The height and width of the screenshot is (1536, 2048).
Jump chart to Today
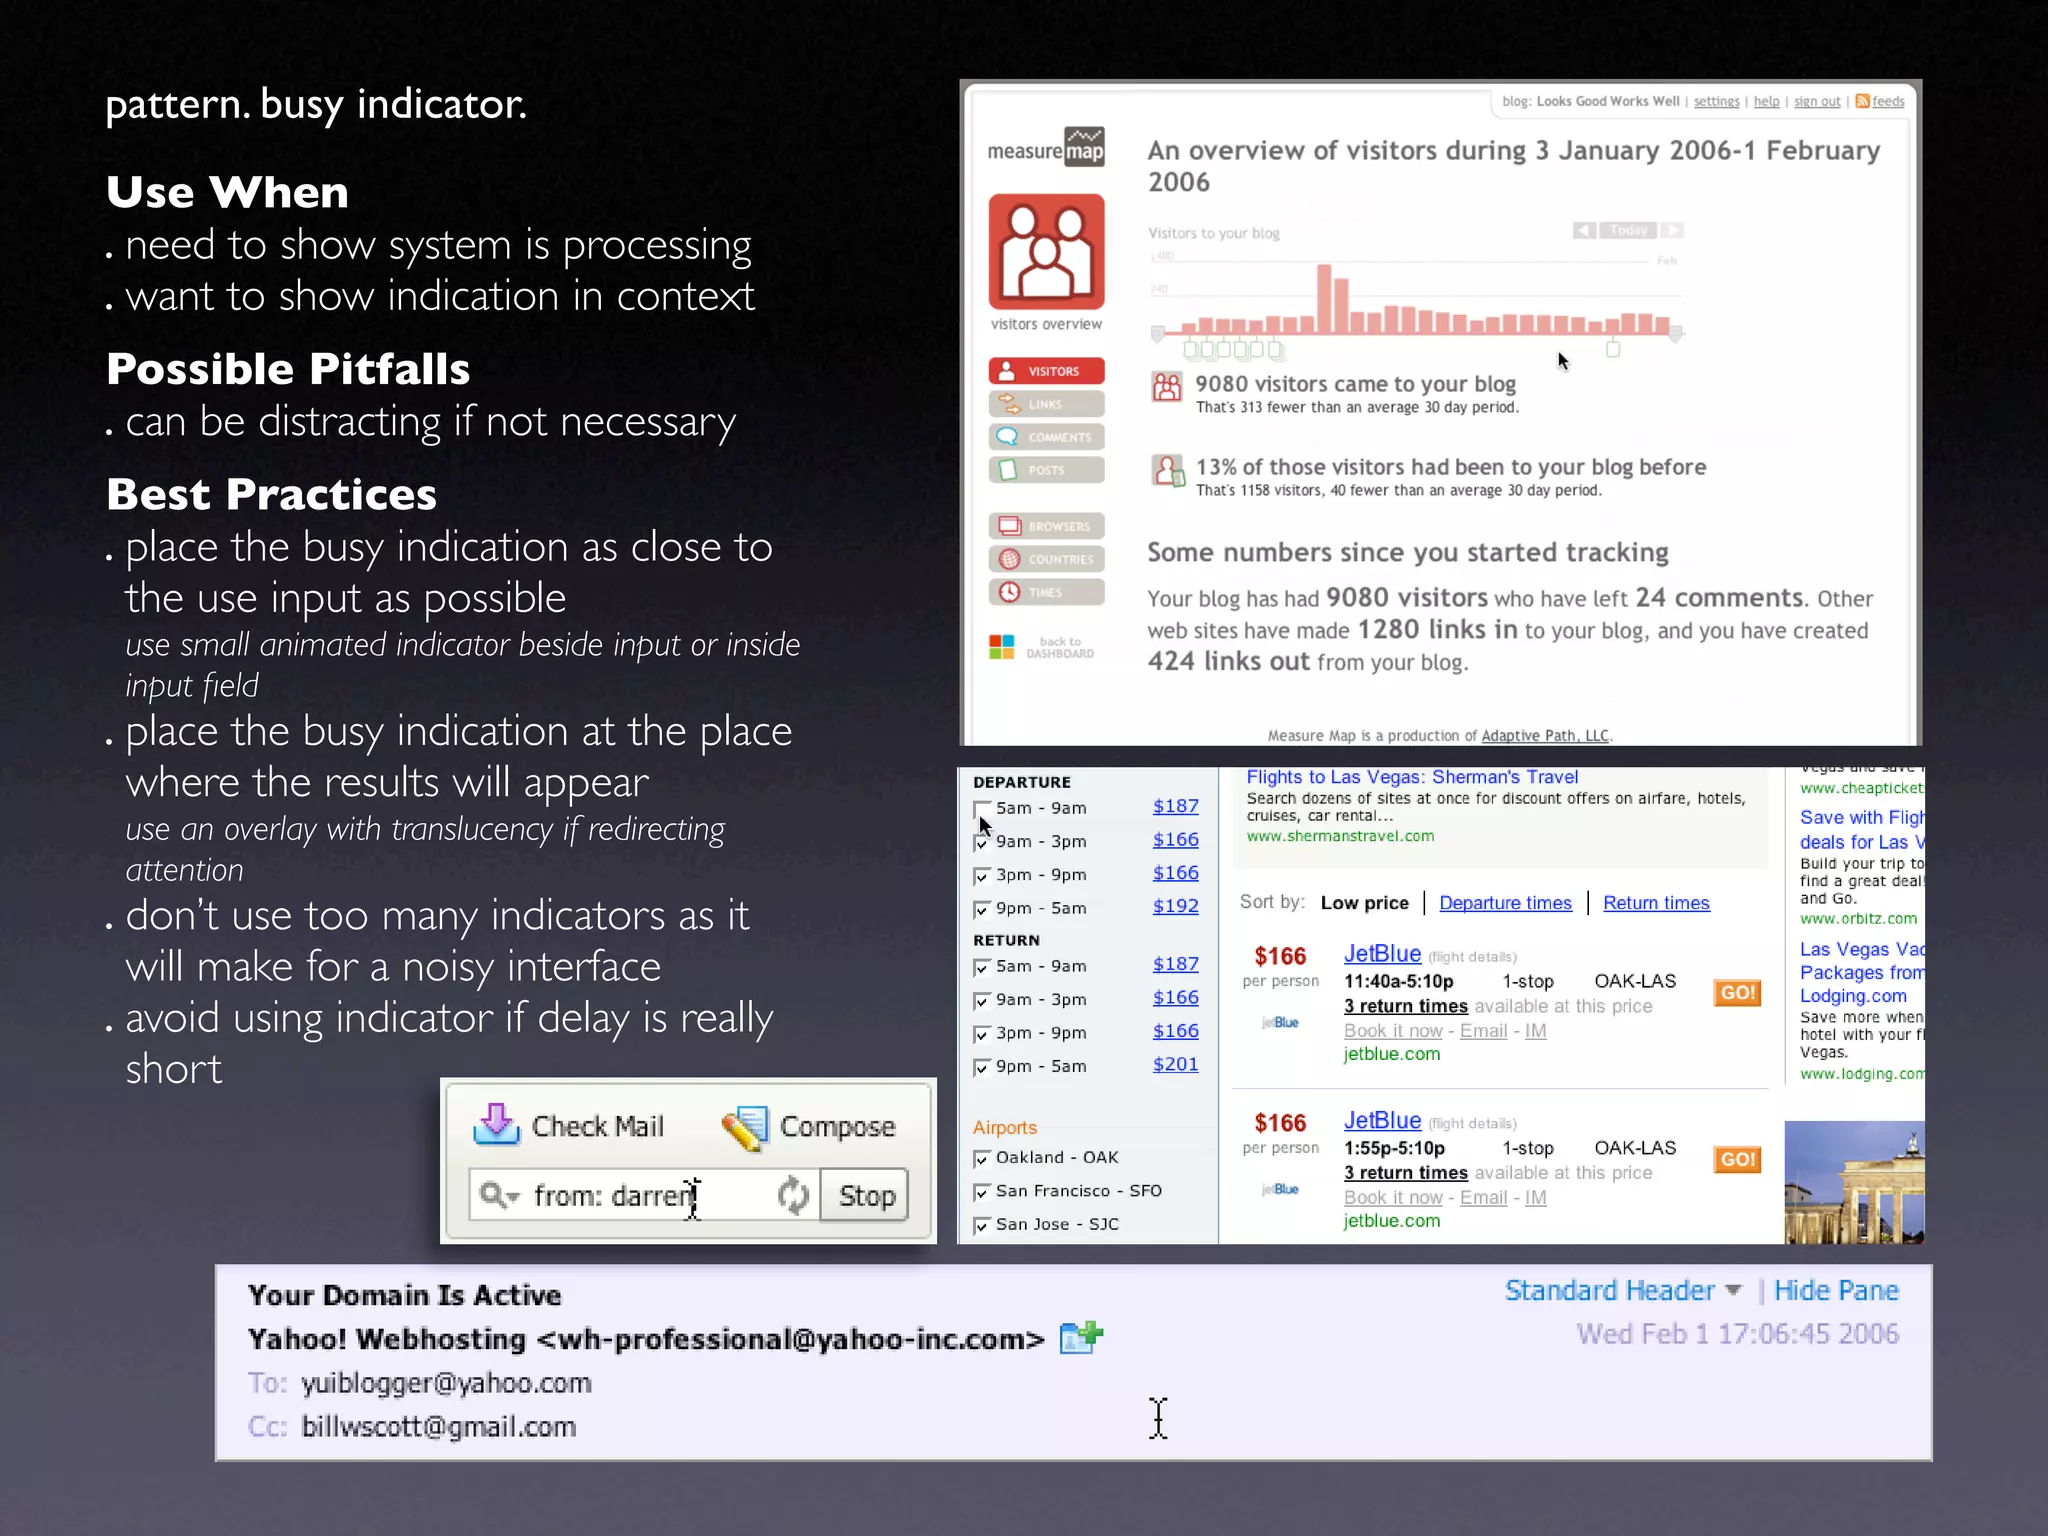tap(1629, 230)
